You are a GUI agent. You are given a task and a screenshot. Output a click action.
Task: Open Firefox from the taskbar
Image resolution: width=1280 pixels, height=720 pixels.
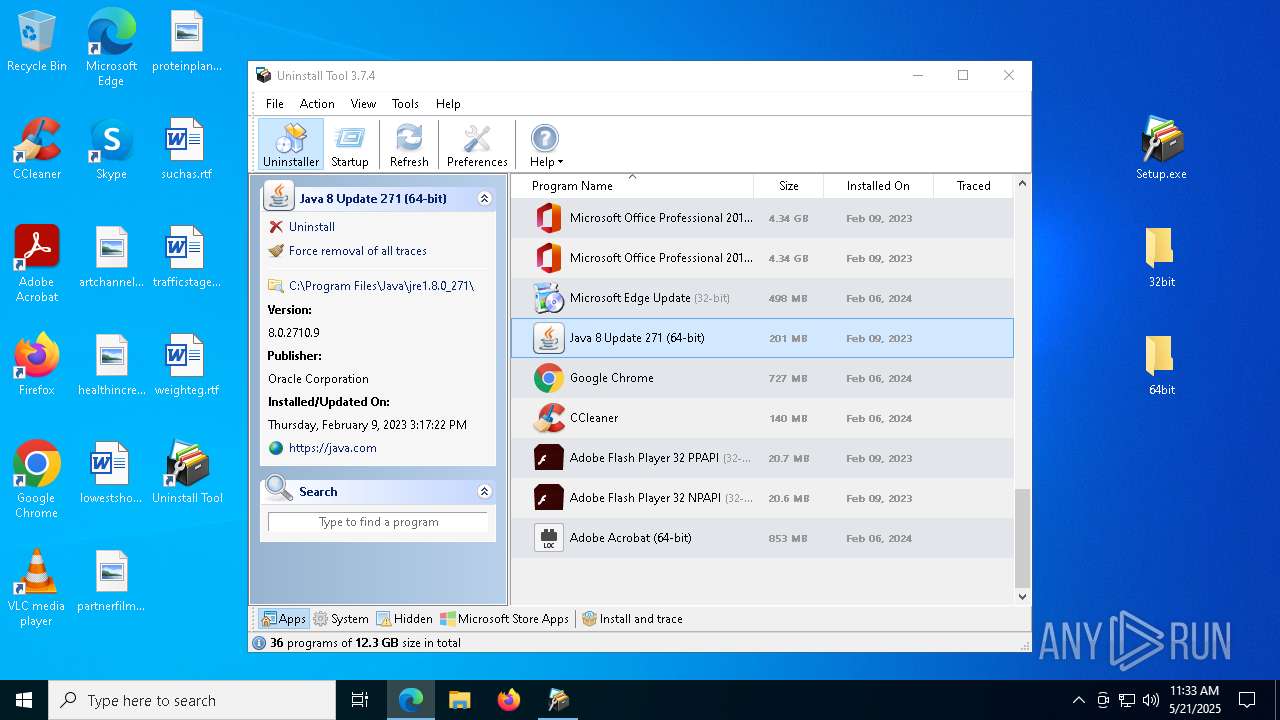(509, 700)
